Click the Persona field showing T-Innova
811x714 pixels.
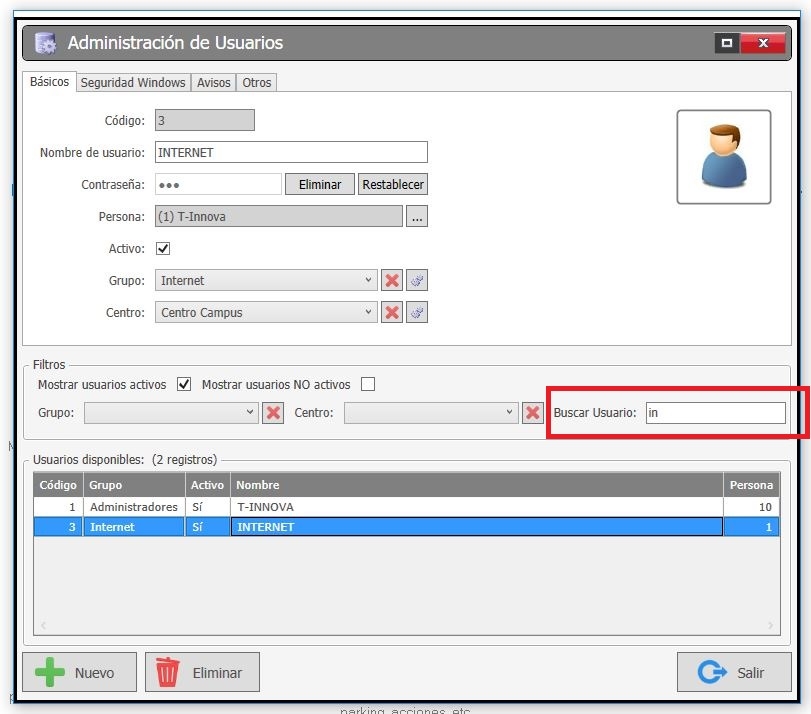(x=279, y=217)
